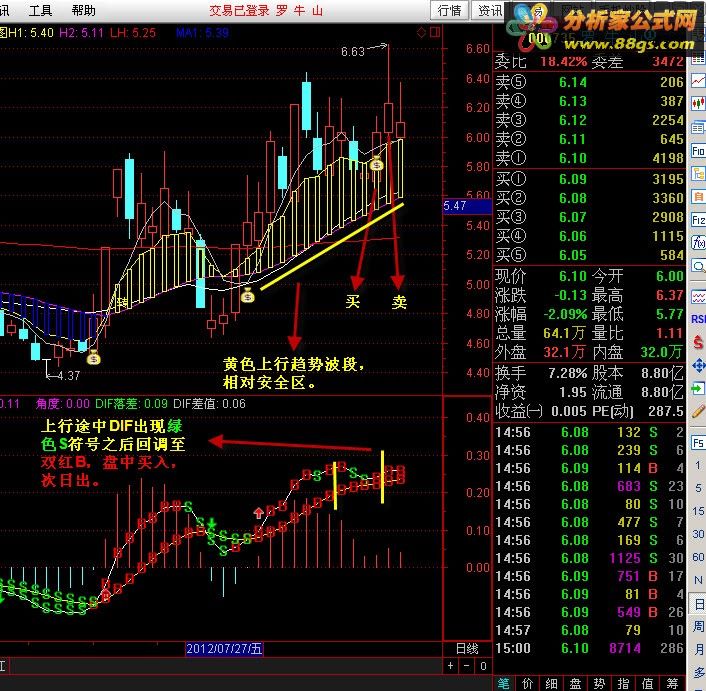Select the 价 price tab
Image resolution: width=706 pixels, height=691 pixels.
[x=527, y=683]
